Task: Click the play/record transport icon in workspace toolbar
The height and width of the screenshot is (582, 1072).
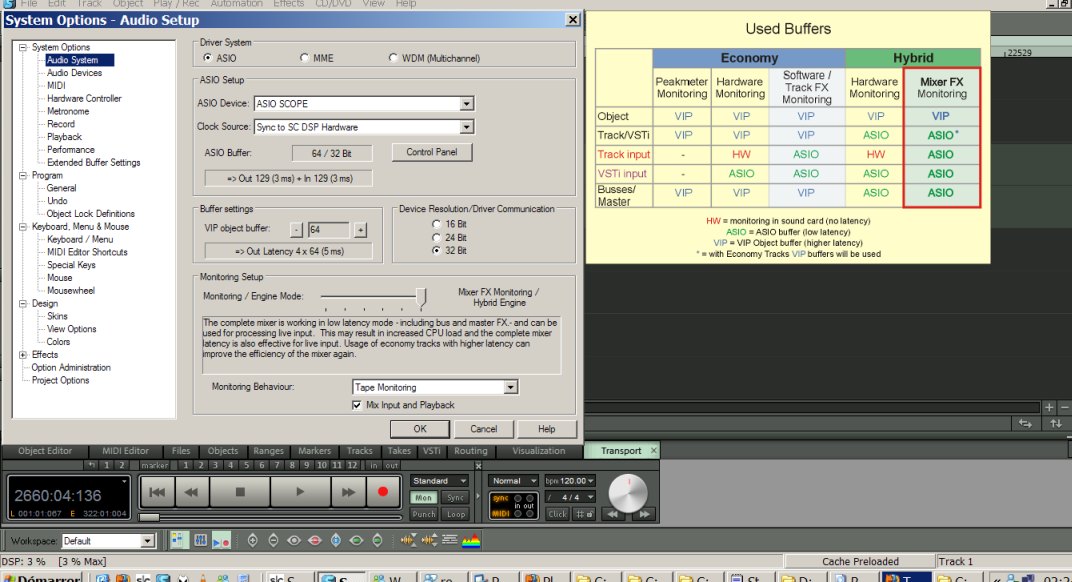Action: [x=222, y=540]
